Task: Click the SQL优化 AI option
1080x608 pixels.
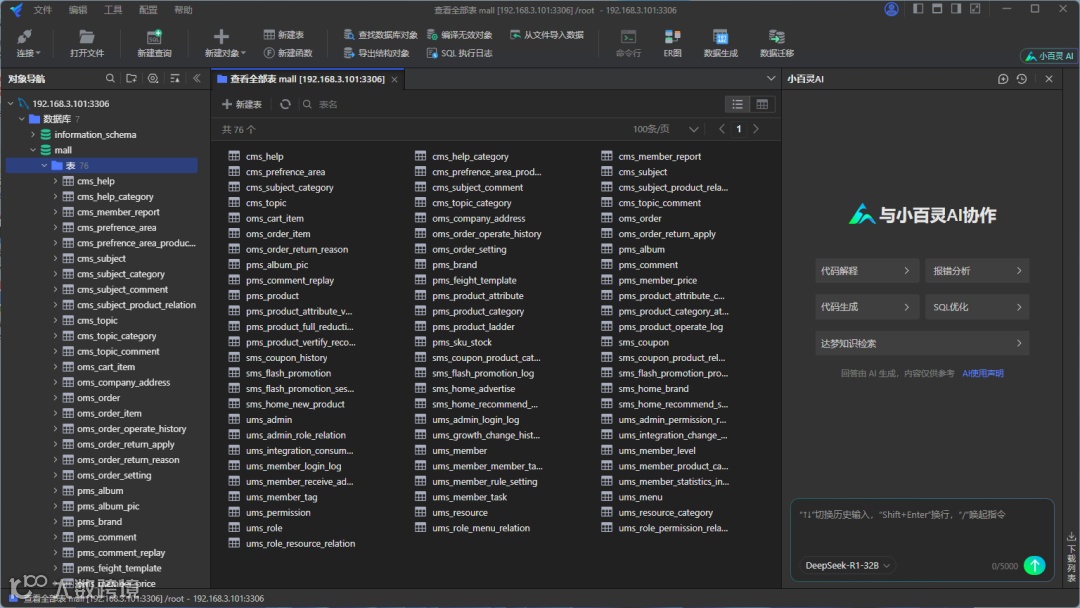Action: pyautogui.click(x=977, y=307)
